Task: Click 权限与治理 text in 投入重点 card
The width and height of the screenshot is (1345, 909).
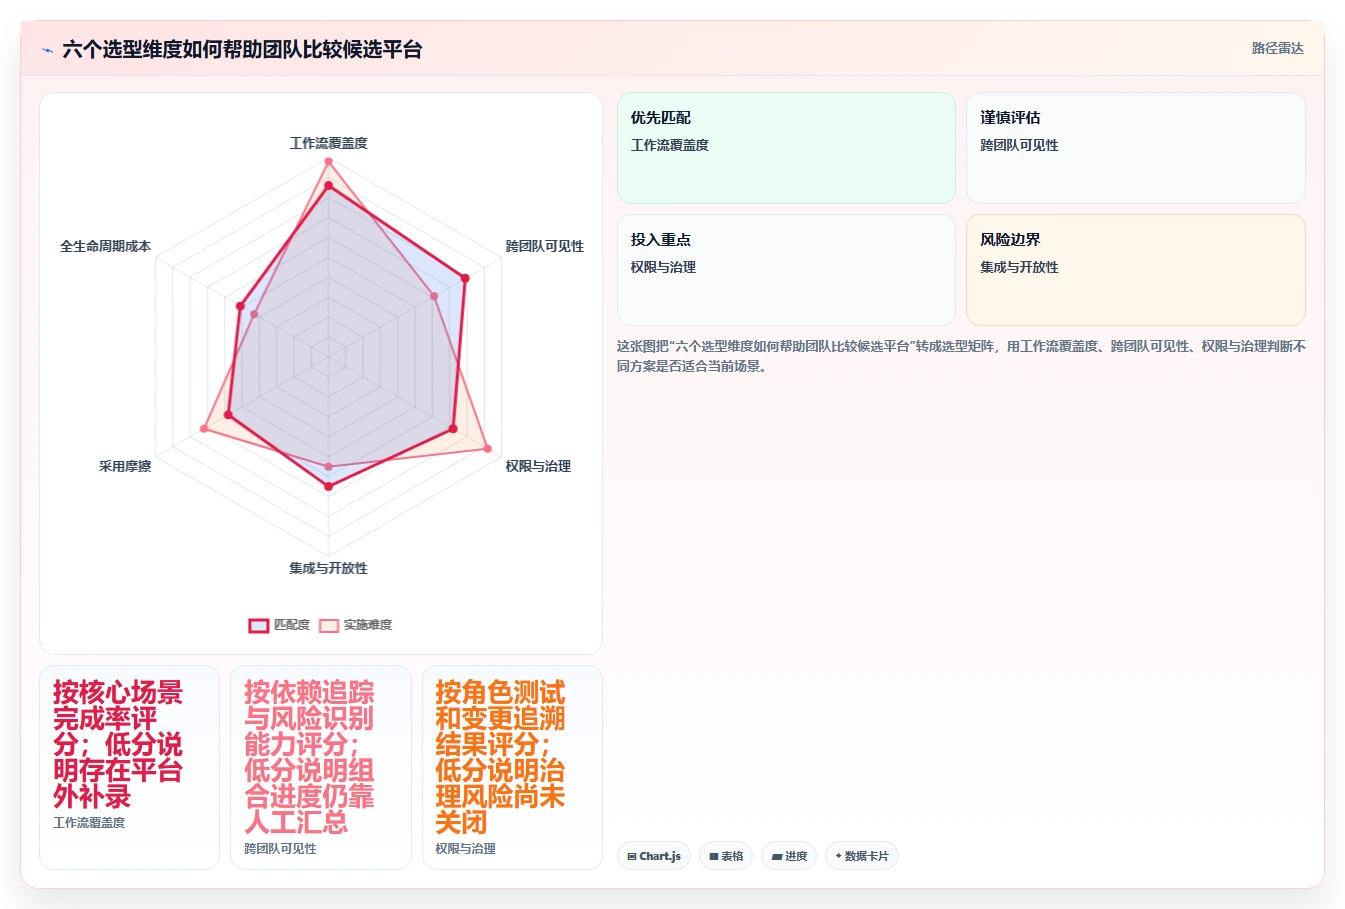Action: (663, 267)
